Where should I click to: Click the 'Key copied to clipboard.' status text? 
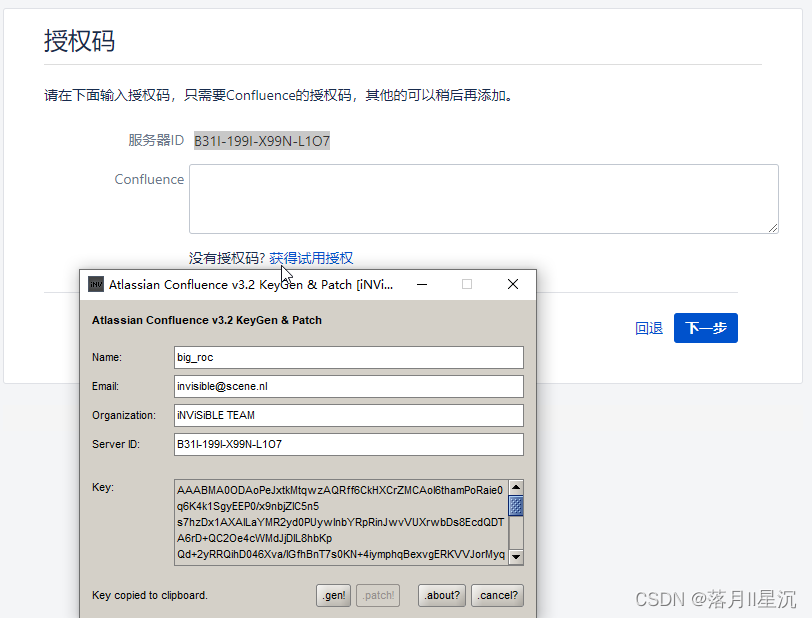pos(150,596)
